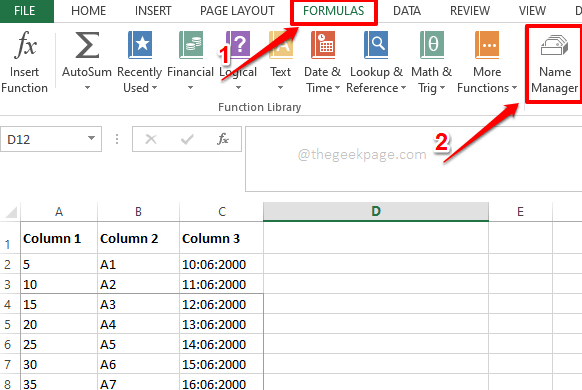This screenshot has height=390, width=582.
Task: Click the formula bar enter checkmark icon
Action: tap(187, 140)
